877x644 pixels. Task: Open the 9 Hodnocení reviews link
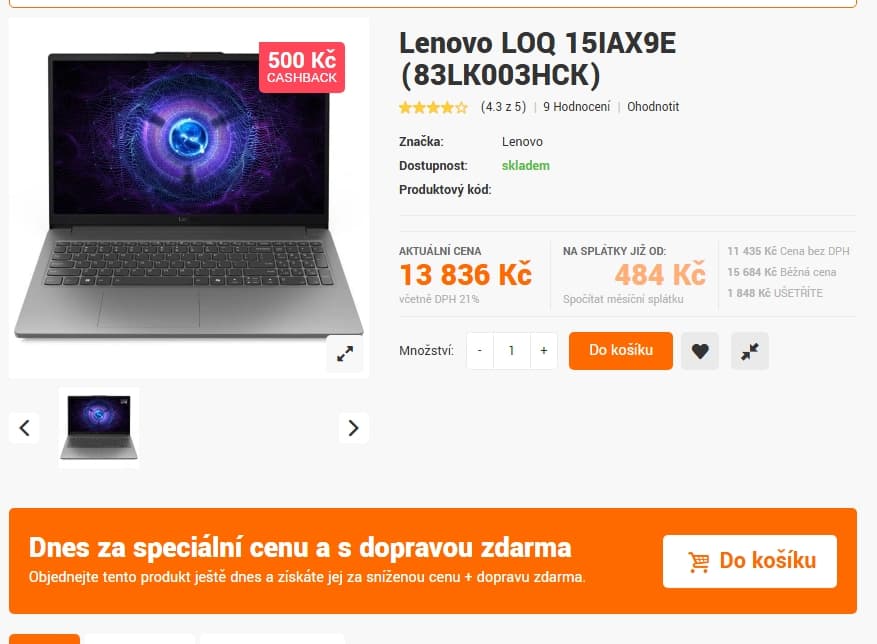coord(577,107)
